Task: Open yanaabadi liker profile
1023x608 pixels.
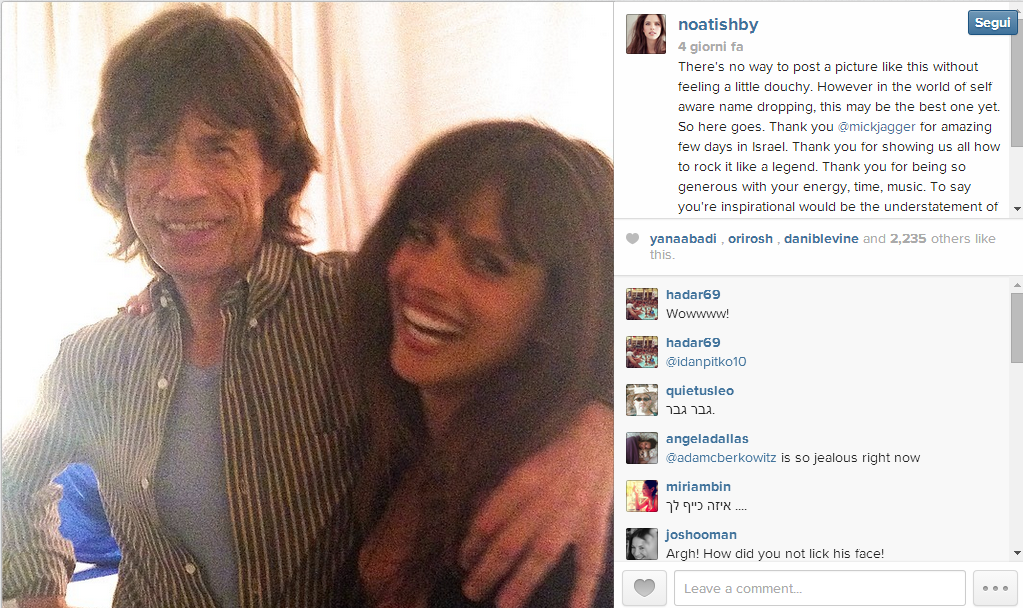Action: pos(683,239)
